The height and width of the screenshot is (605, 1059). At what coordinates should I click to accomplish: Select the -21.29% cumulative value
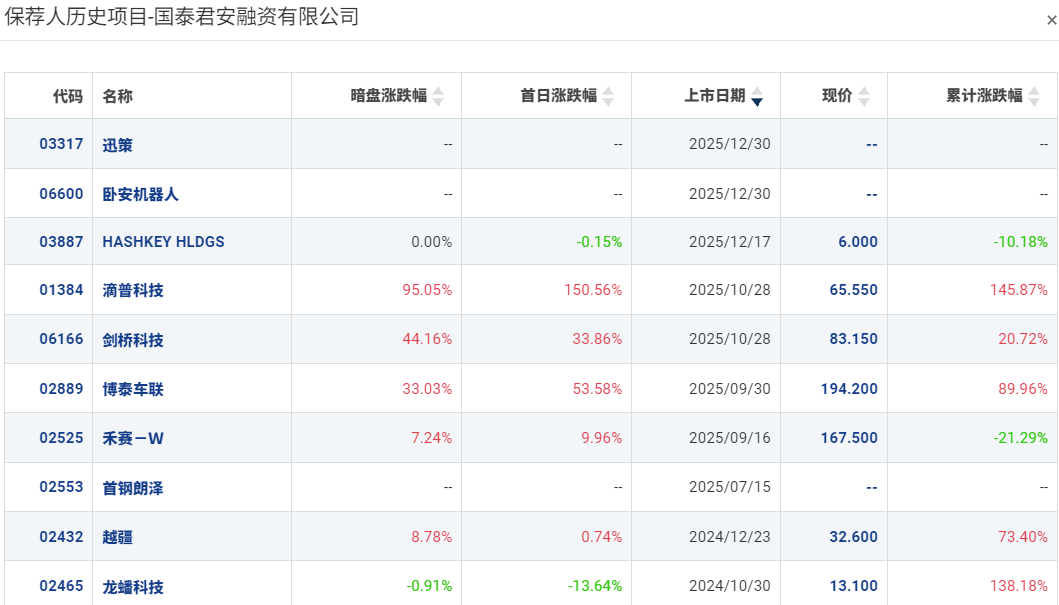click(x=1021, y=438)
